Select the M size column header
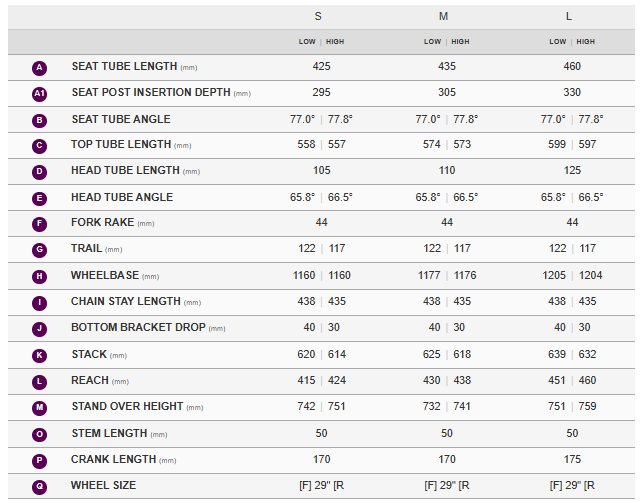 (x=444, y=16)
